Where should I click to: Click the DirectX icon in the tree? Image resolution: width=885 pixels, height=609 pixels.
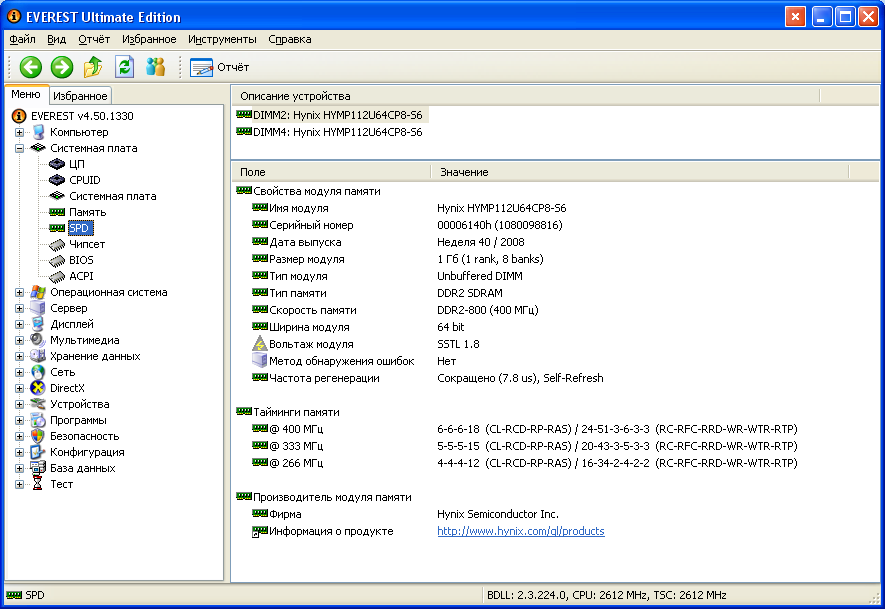click(38, 388)
